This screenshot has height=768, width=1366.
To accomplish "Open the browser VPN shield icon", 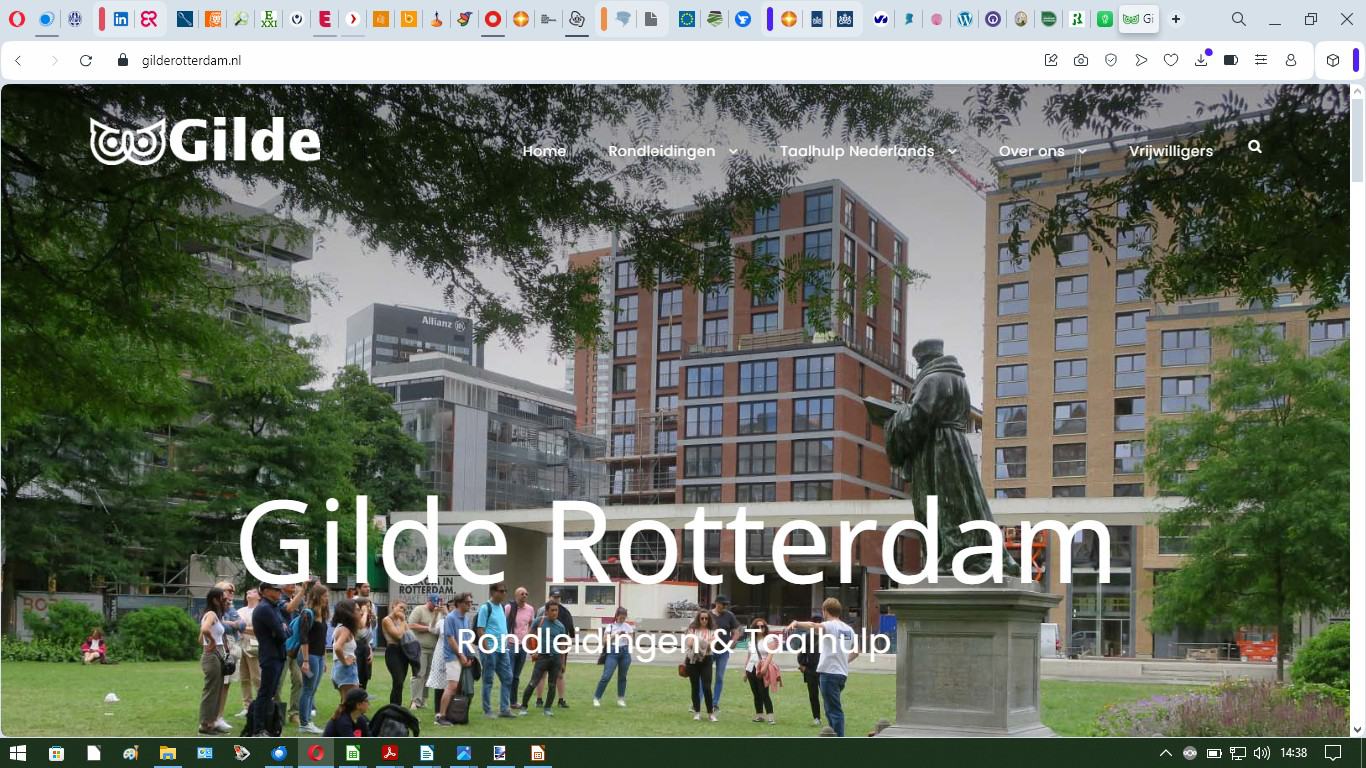I will [x=1111, y=60].
